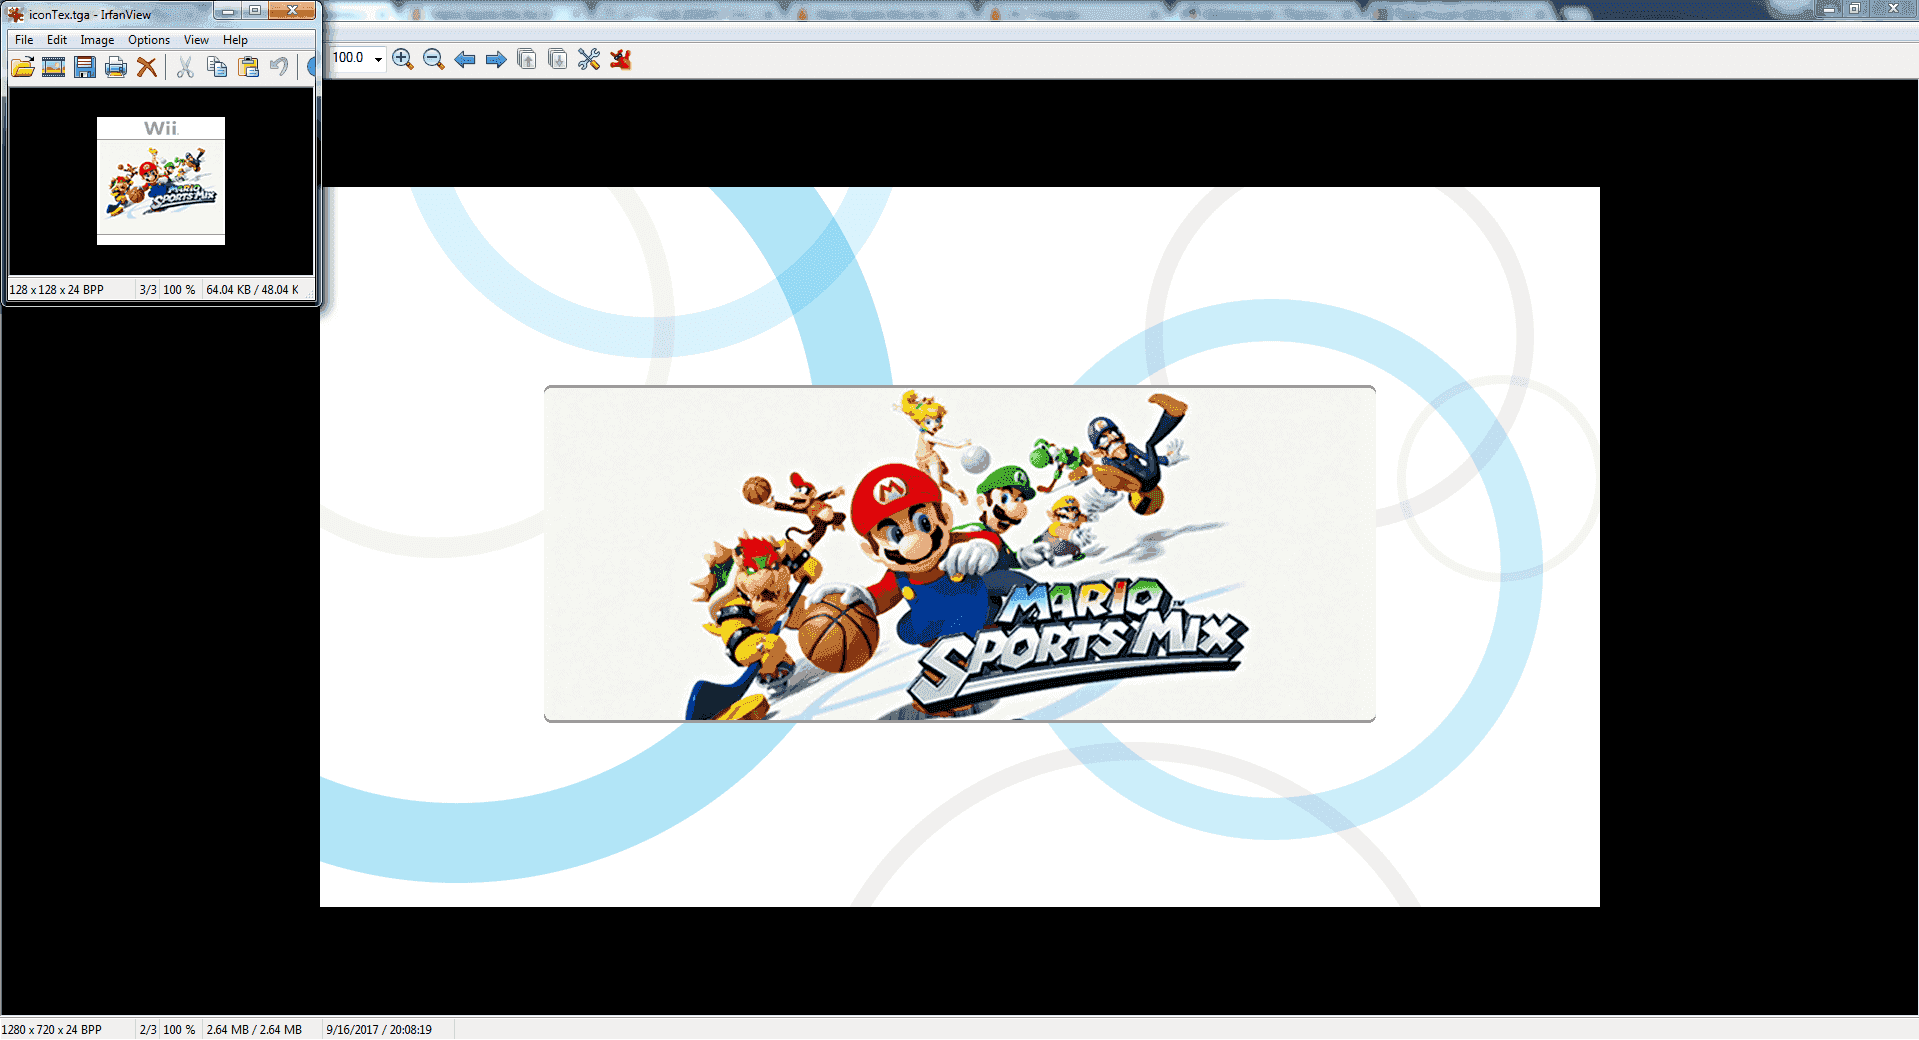Click '64.04 KB / 48.04 K' status text
The width and height of the screenshot is (1919, 1040).
pyautogui.click(x=253, y=290)
